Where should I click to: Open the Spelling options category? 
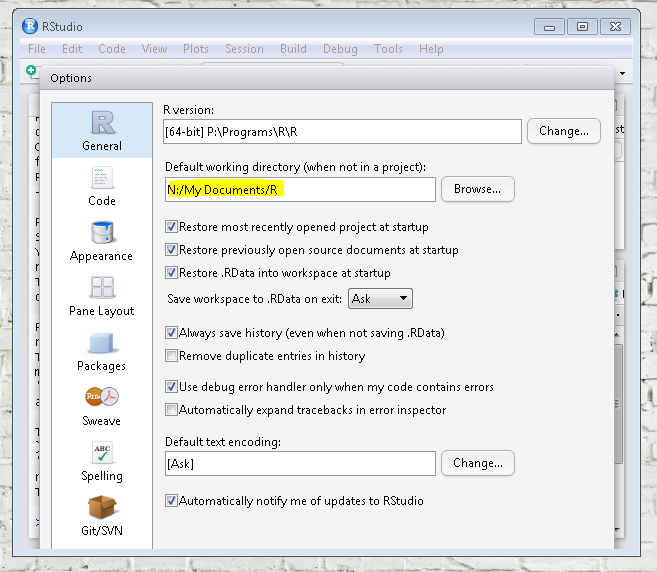click(102, 461)
